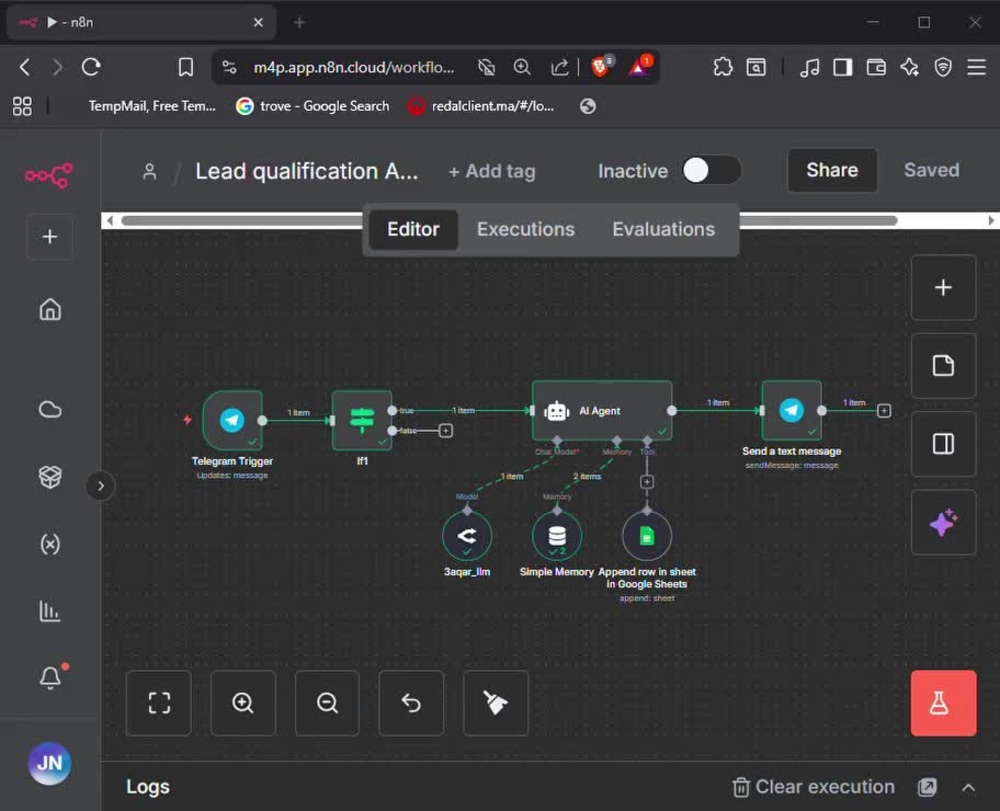The image size is (1000, 811).
Task: Open the redalclient.ma bookmark
Action: [x=481, y=106]
